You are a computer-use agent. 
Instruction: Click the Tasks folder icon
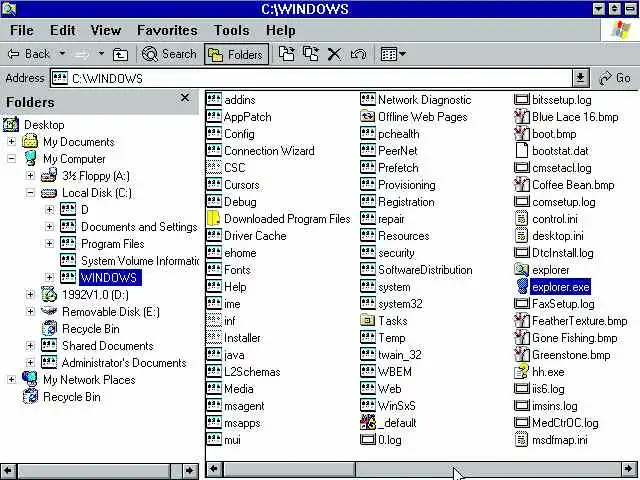tap(368, 321)
